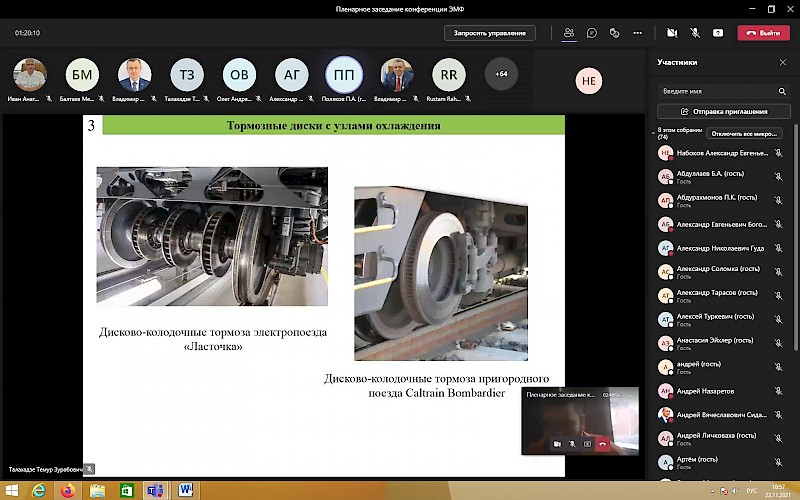
Task: Open Firefox from the taskbar
Action: 68,490
